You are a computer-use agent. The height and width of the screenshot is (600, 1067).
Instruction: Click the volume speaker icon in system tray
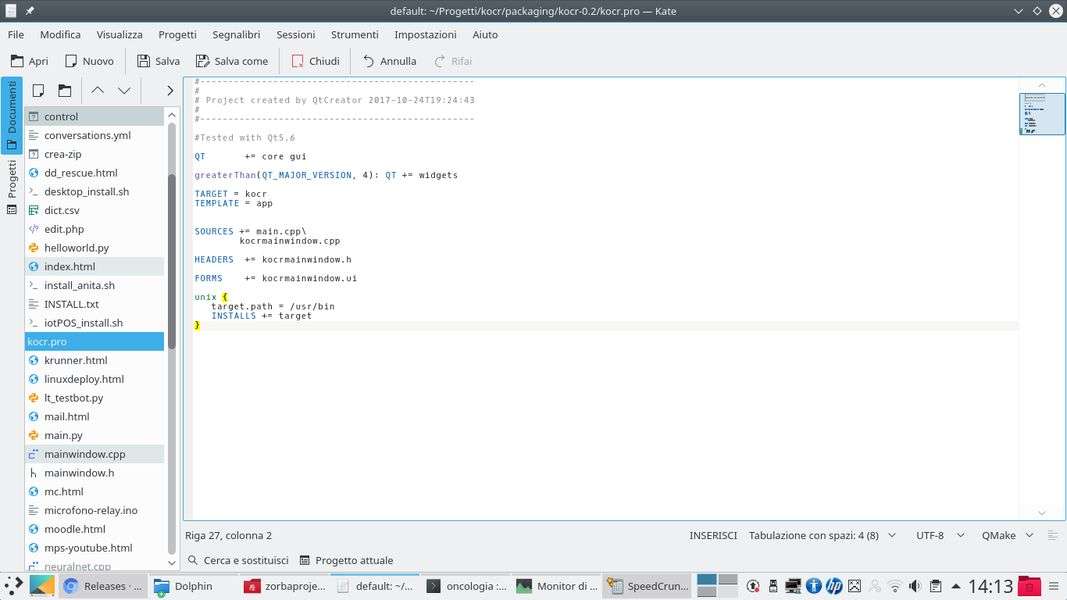point(915,586)
